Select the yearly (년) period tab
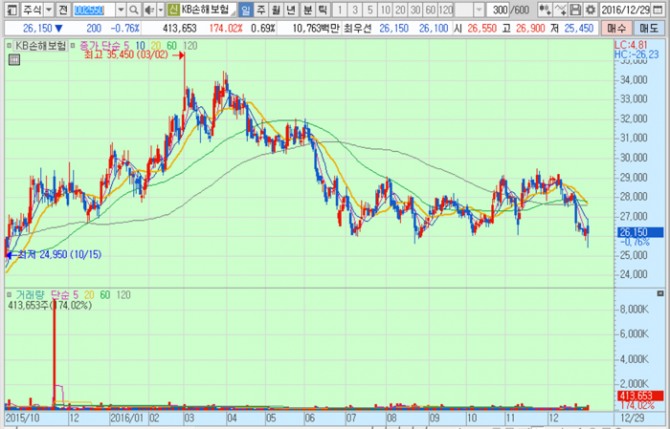 point(291,9)
